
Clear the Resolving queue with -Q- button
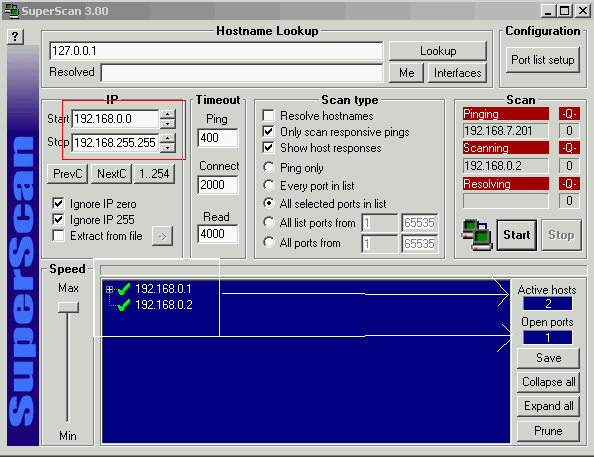coord(569,184)
